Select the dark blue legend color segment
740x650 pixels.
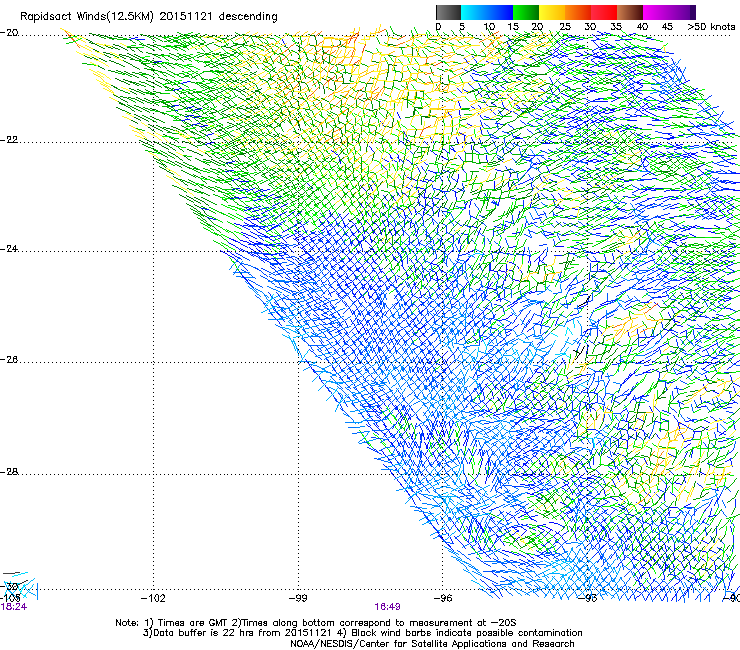tap(500, 12)
